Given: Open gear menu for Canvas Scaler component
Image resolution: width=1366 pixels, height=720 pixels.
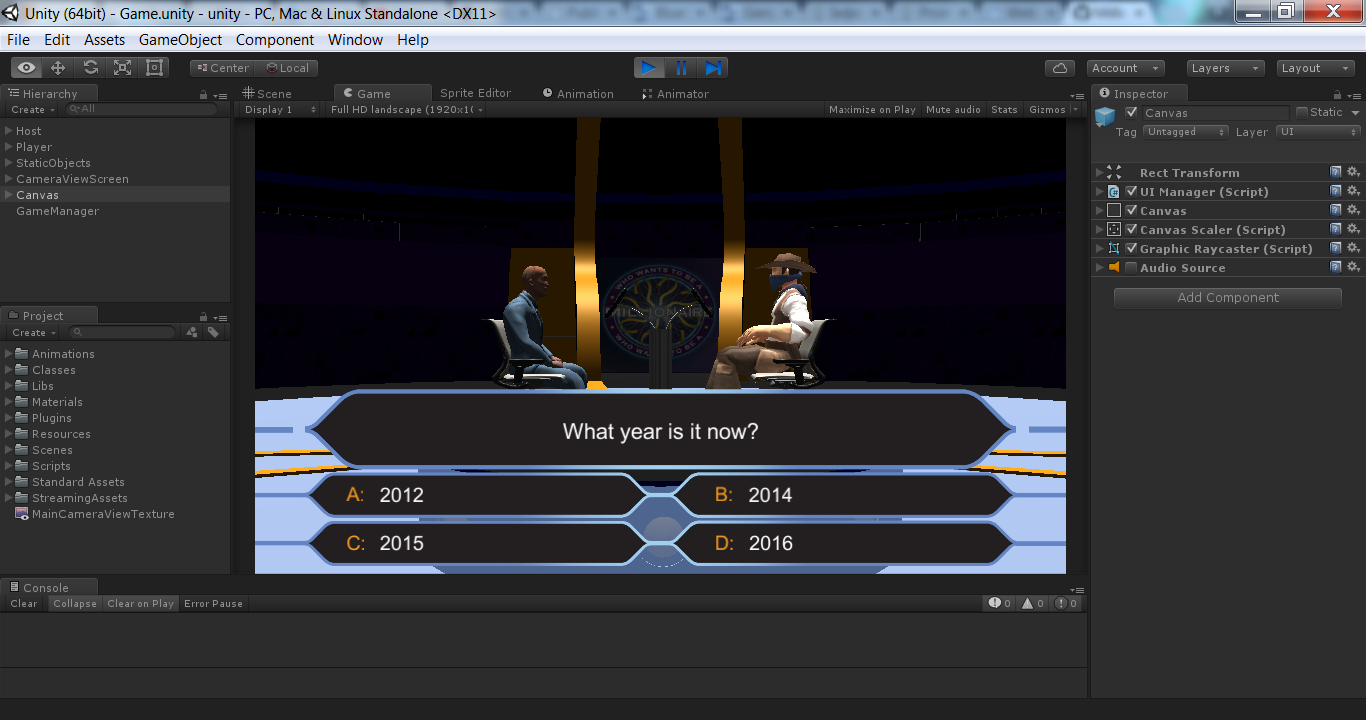Looking at the screenshot, I should [1353, 230].
